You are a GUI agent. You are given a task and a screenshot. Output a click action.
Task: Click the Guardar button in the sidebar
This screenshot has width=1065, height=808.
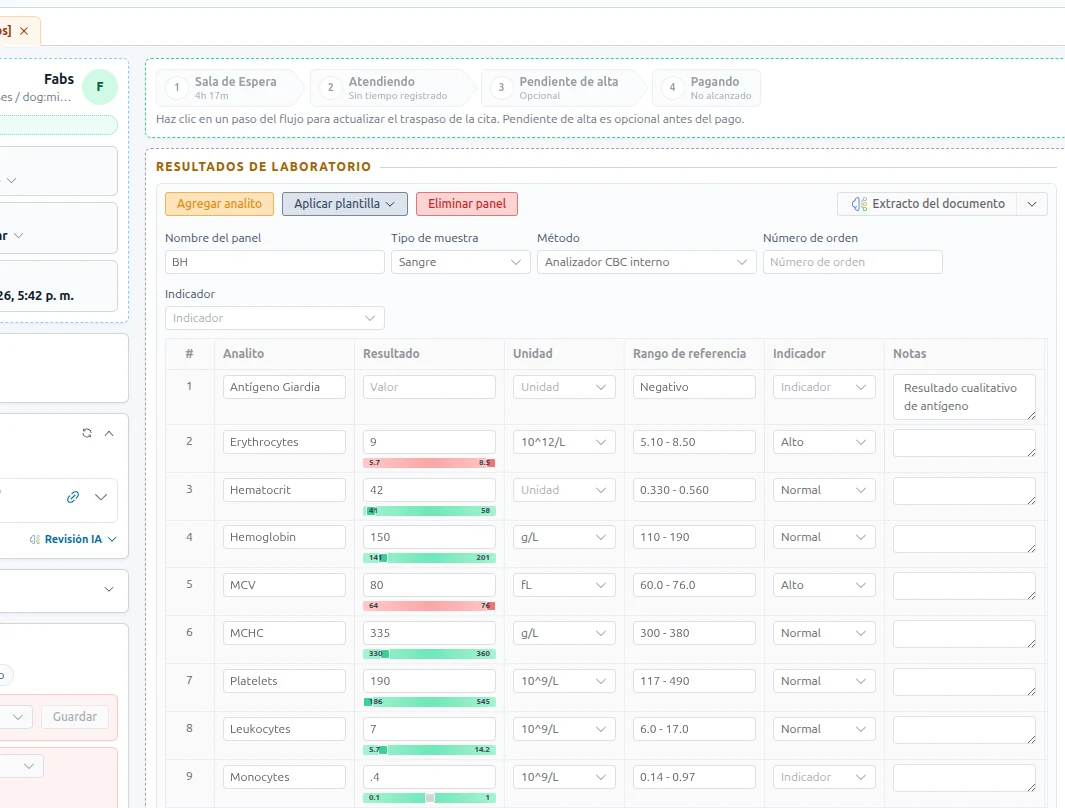tap(75, 717)
